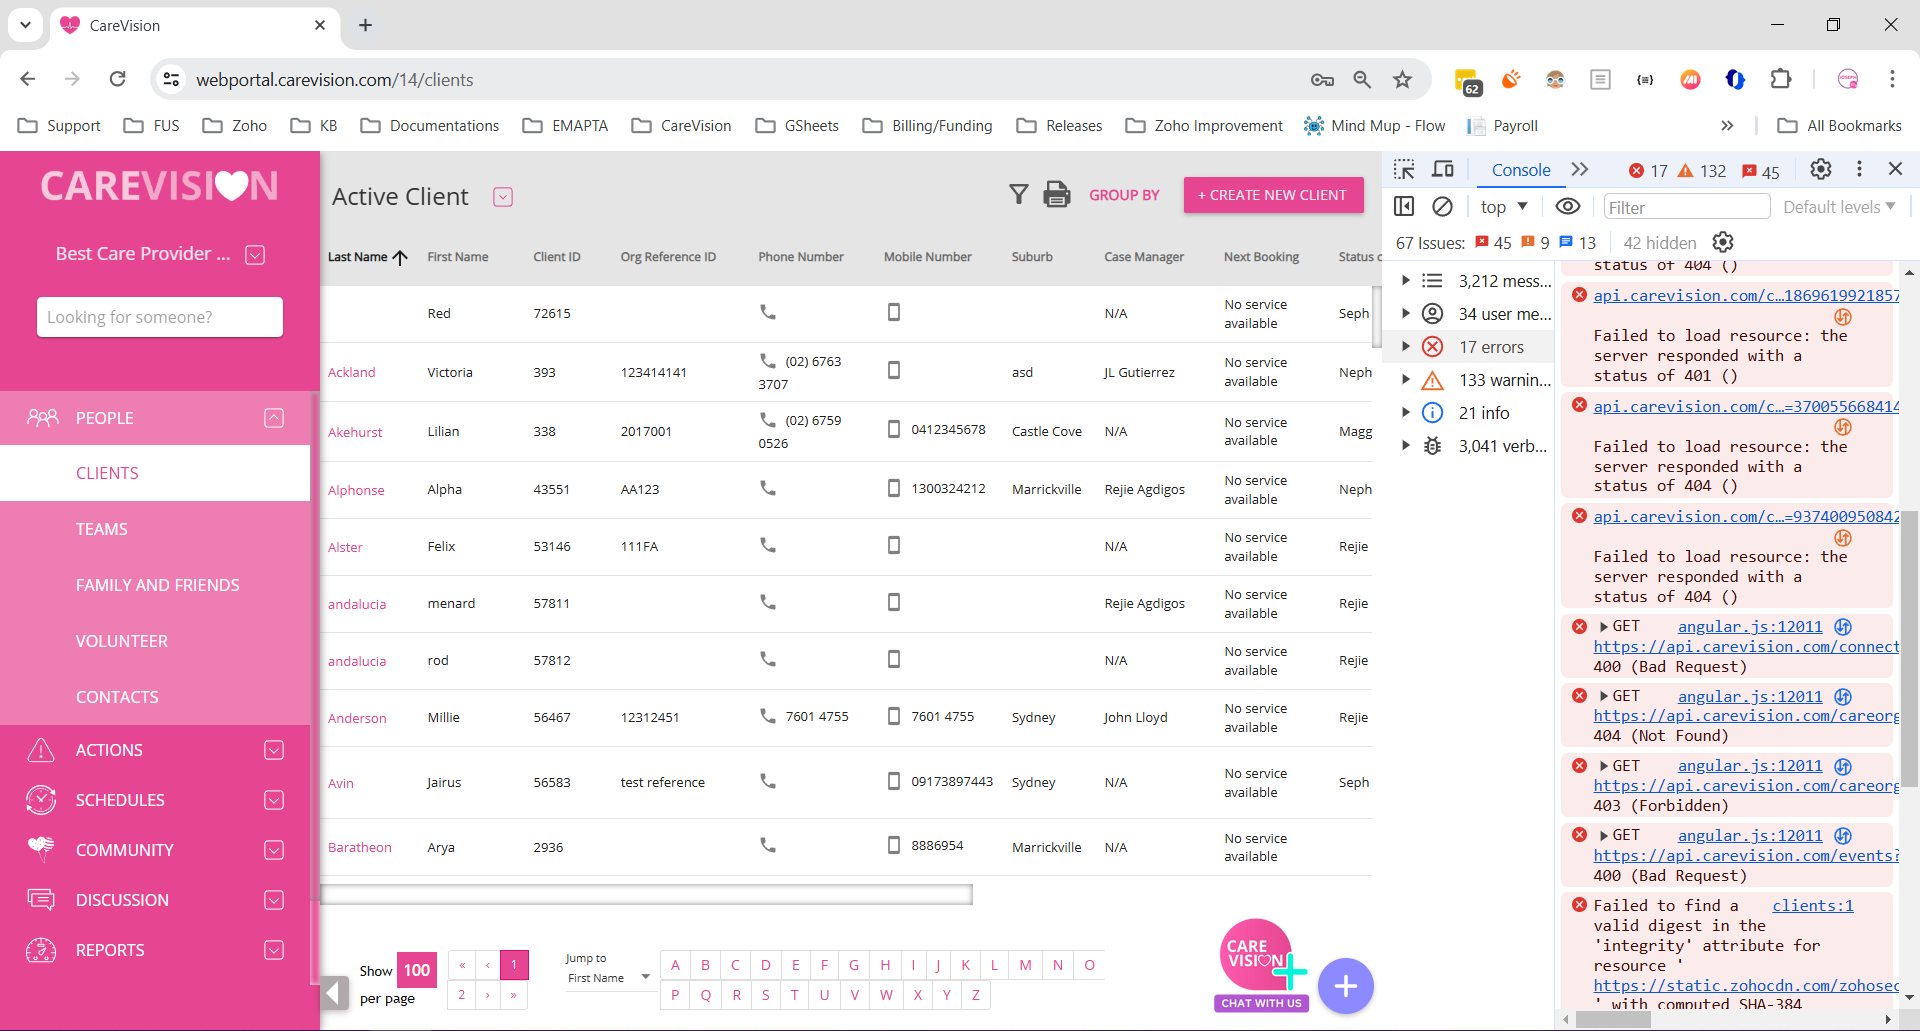
Task: Open the Default levels dropdown
Action: (x=1839, y=207)
